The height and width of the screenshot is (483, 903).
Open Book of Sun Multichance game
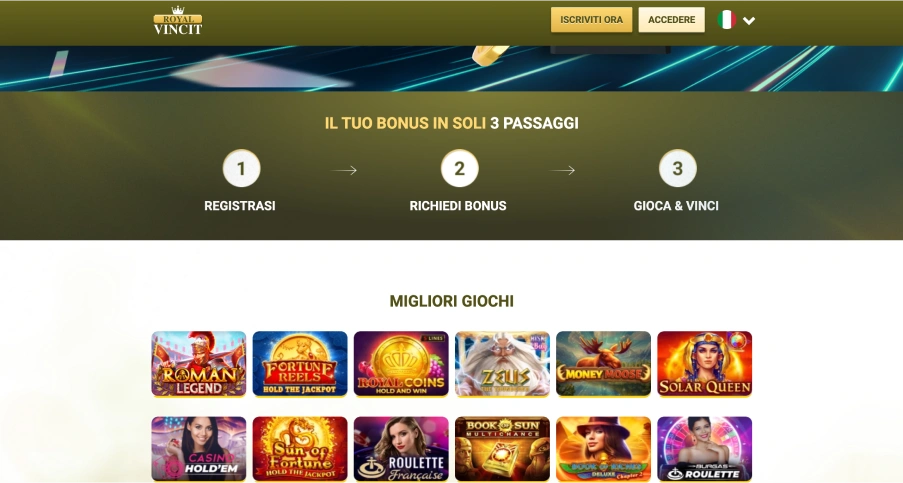[x=503, y=449]
